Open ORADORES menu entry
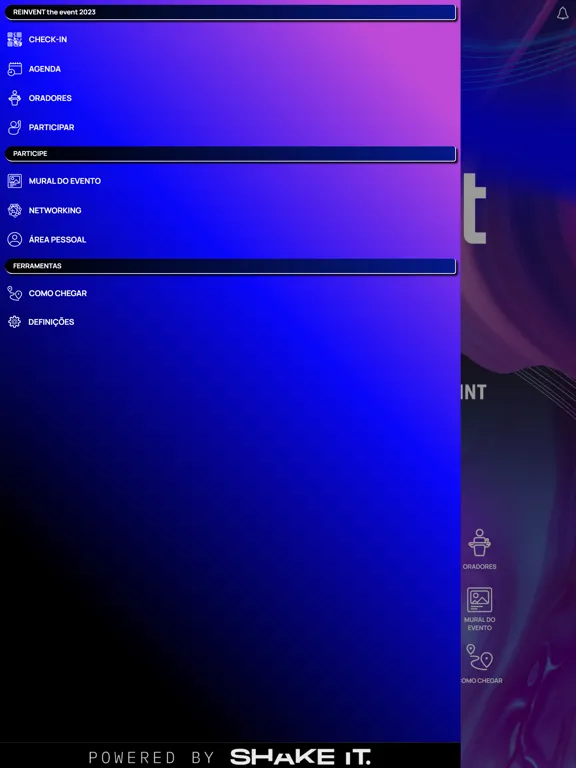 point(50,98)
